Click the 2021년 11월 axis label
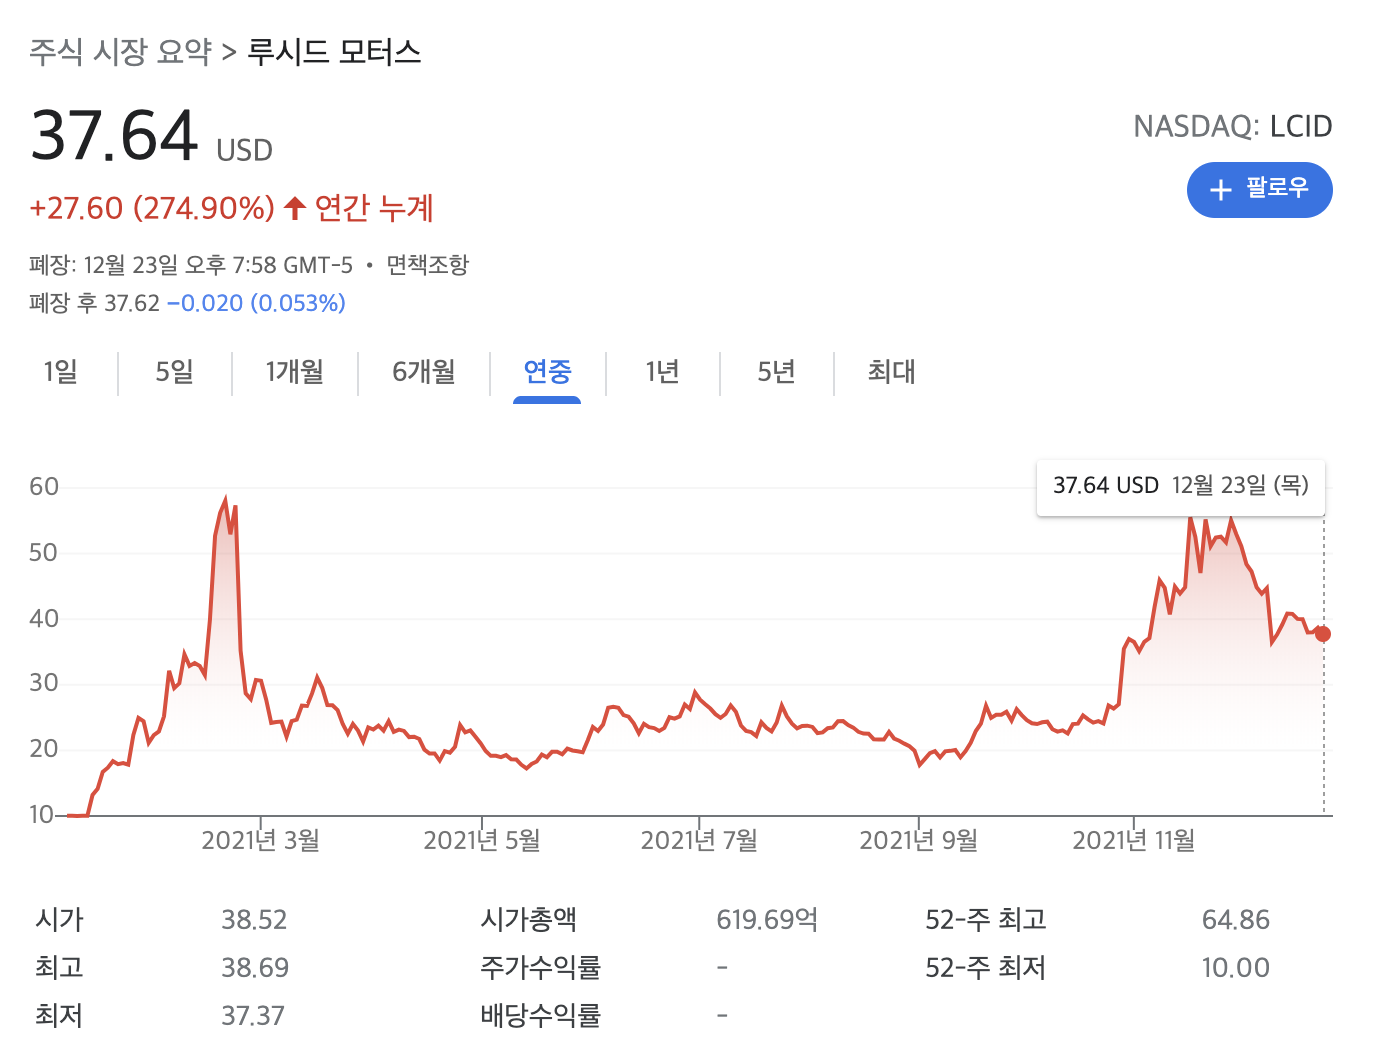 point(1134,840)
